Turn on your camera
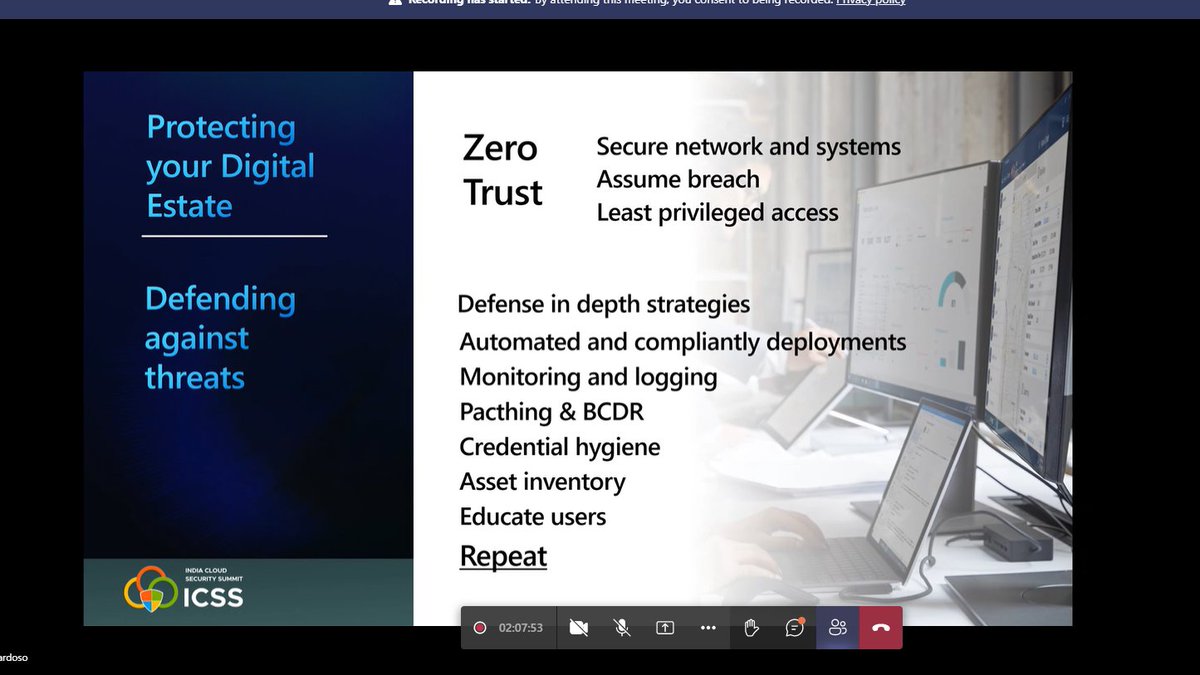This screenshot has width=1200, height=675. point(578,628)
